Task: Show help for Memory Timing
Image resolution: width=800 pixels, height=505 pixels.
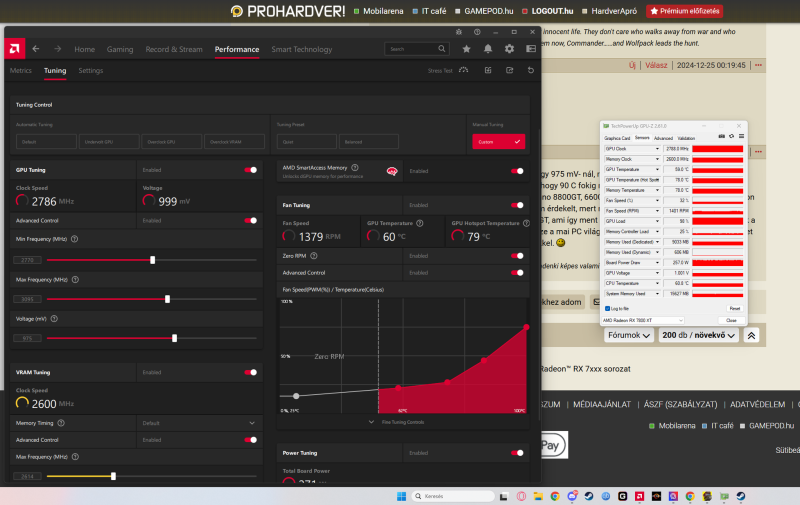Action: coord(61,423)
